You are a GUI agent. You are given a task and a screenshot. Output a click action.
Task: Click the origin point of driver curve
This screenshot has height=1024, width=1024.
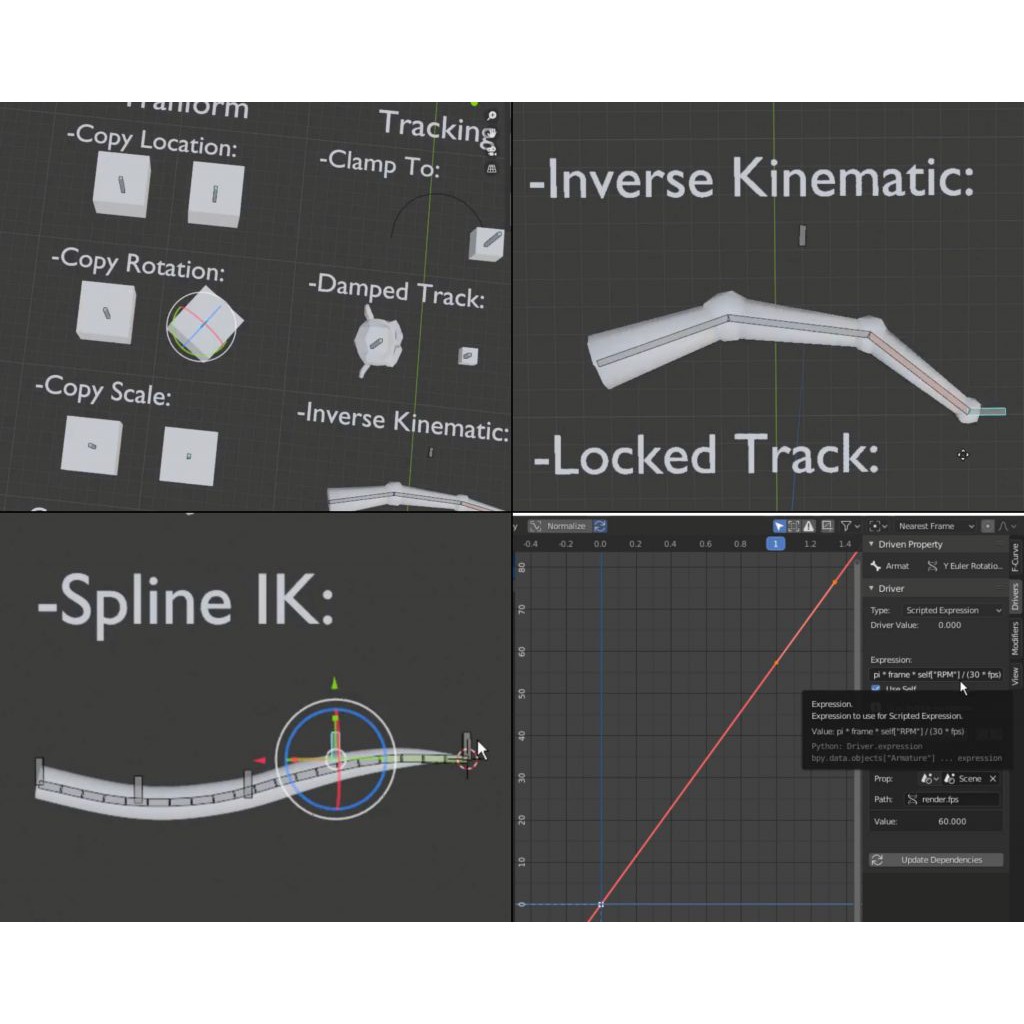click(x=601, y=904)
